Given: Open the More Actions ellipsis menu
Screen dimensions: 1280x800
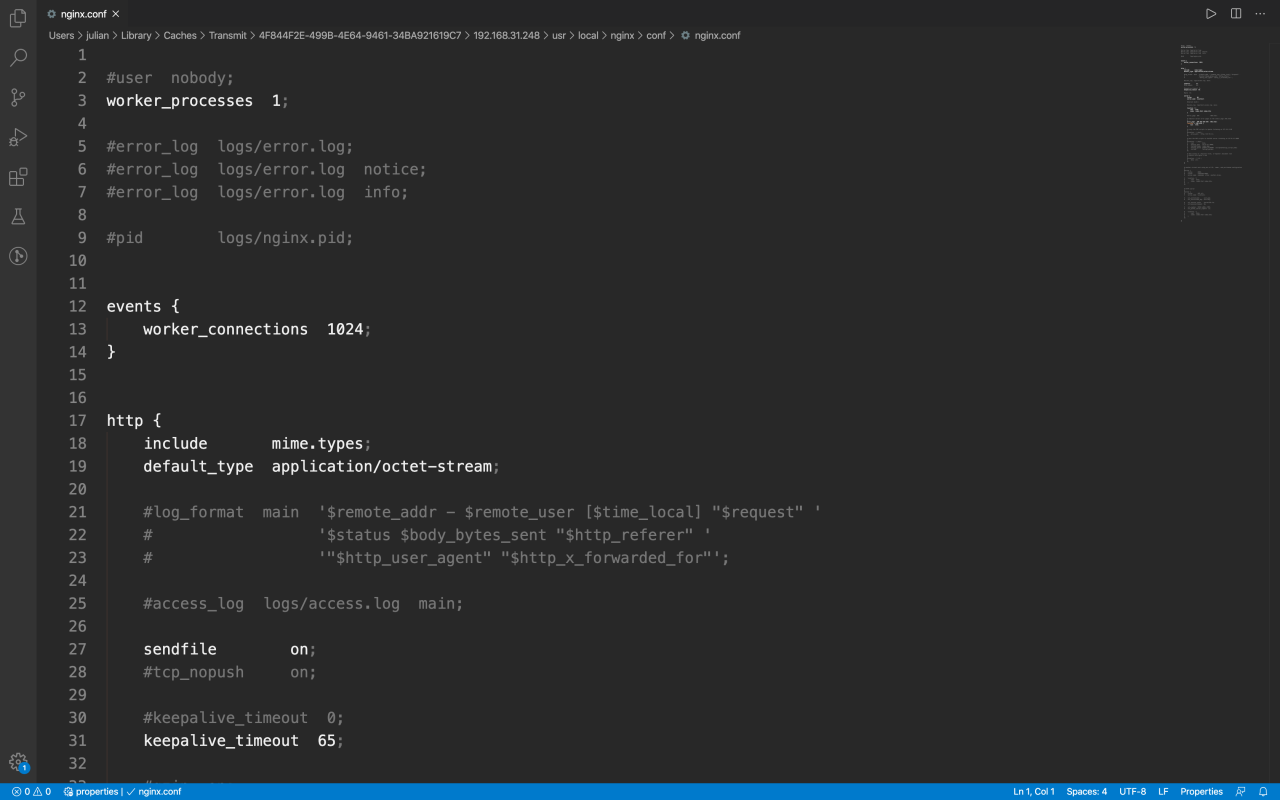Looking at the screenshot, I should coord(1260,14).
